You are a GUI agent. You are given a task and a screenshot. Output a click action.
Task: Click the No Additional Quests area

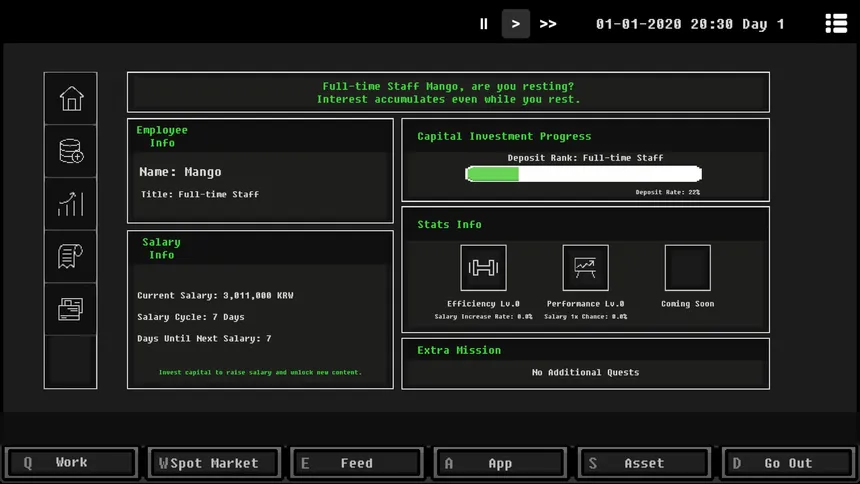click(585, 372)
